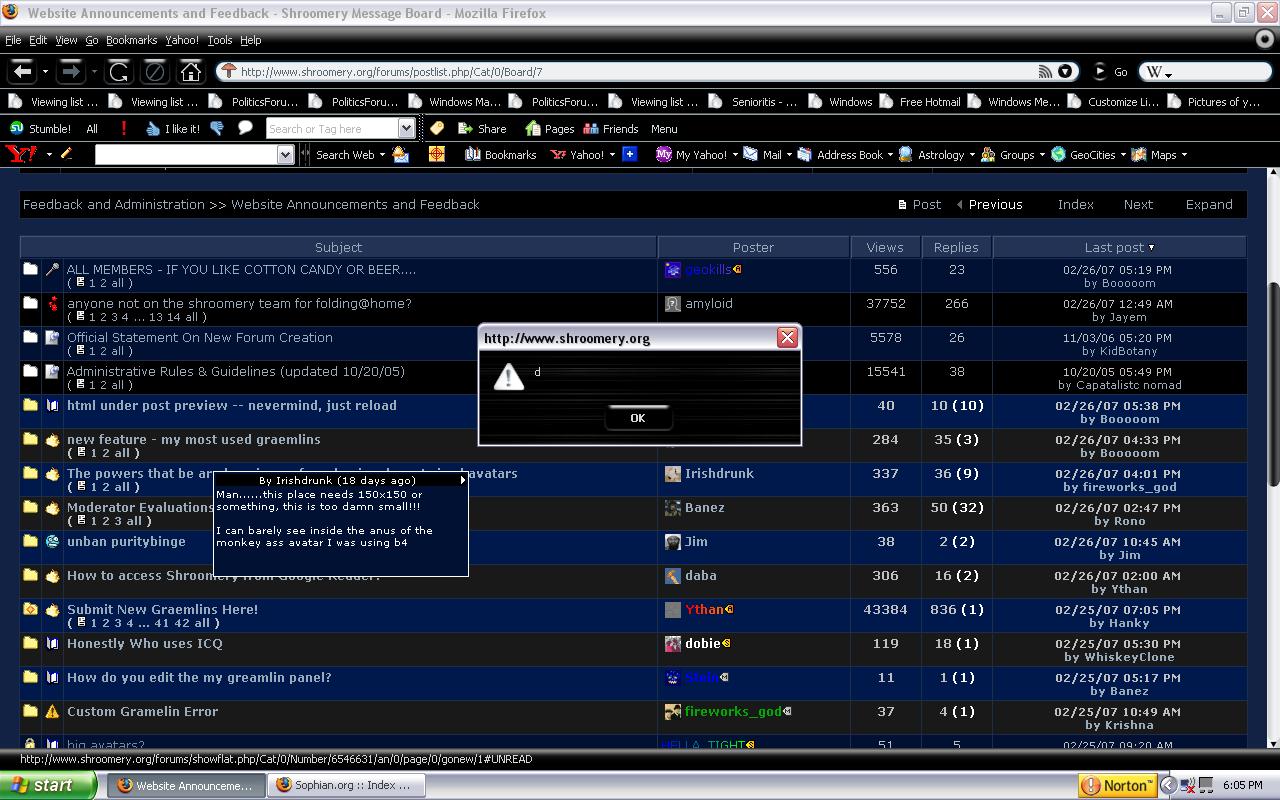The width and height of the screenshot is (1280, 800).
Task: Open the Help menu
Action: pos(250,40)
